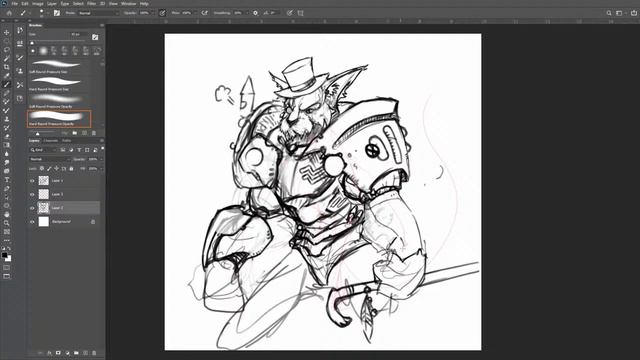
Task: Switch to the Paths tab
Action: 67,141
